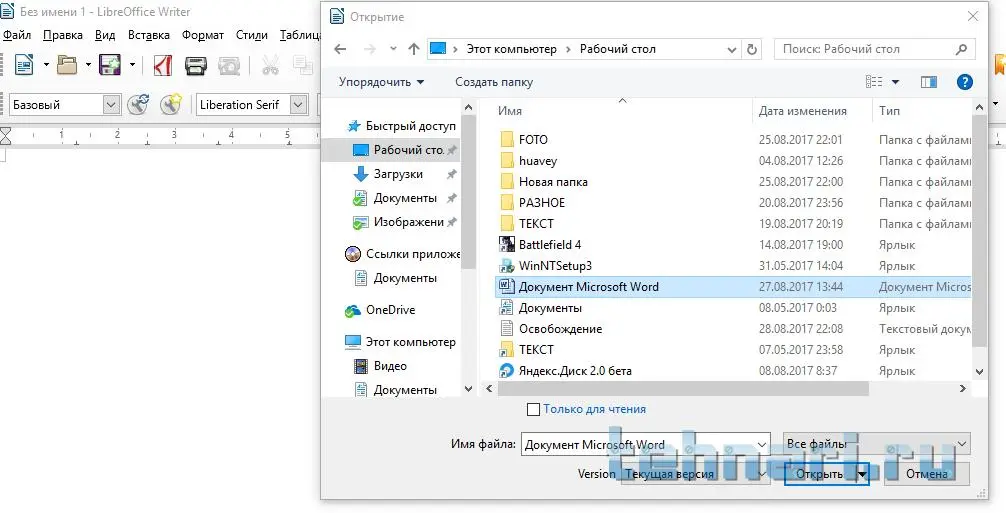Click the horizontal scrollbar of file list
This screenshot has height=513, width=1006.
[683, 389]
